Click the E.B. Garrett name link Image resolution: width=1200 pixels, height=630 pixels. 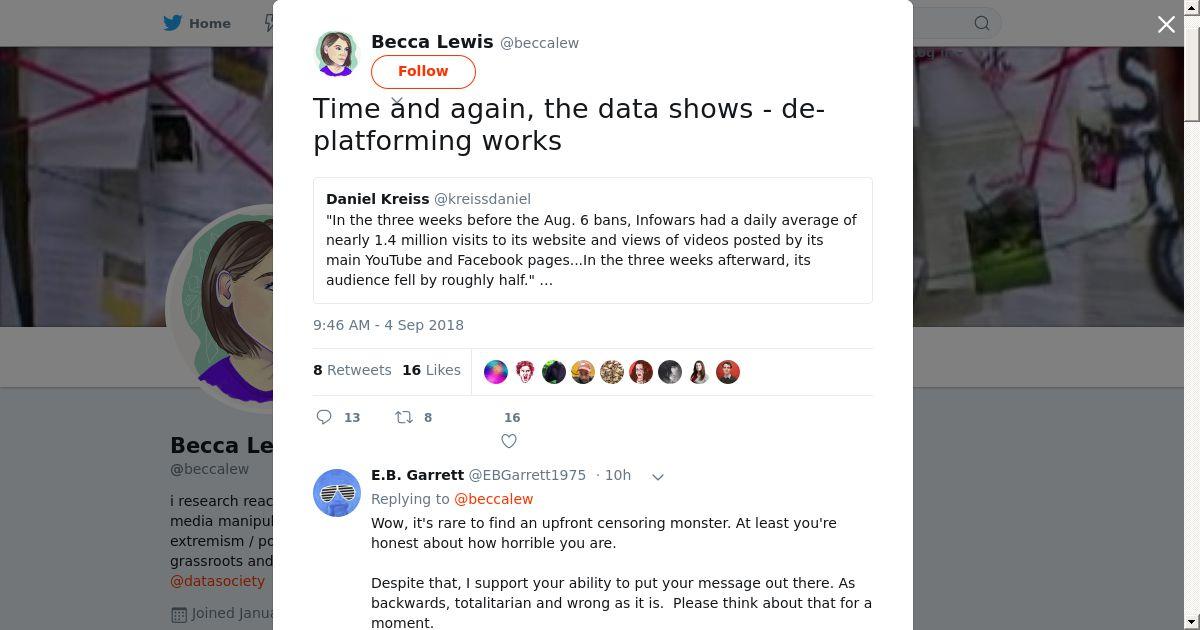tap(417, 475)
